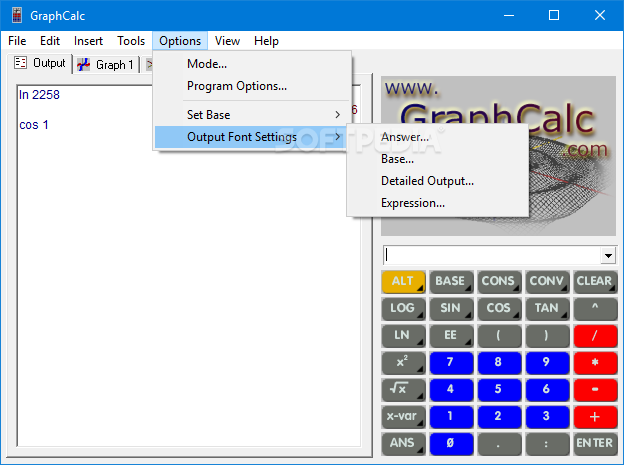The height and width of the screenshot is (465, 624).
Task: Click the red multiply key
Action: pyautogui.click(x=595, y=363)
